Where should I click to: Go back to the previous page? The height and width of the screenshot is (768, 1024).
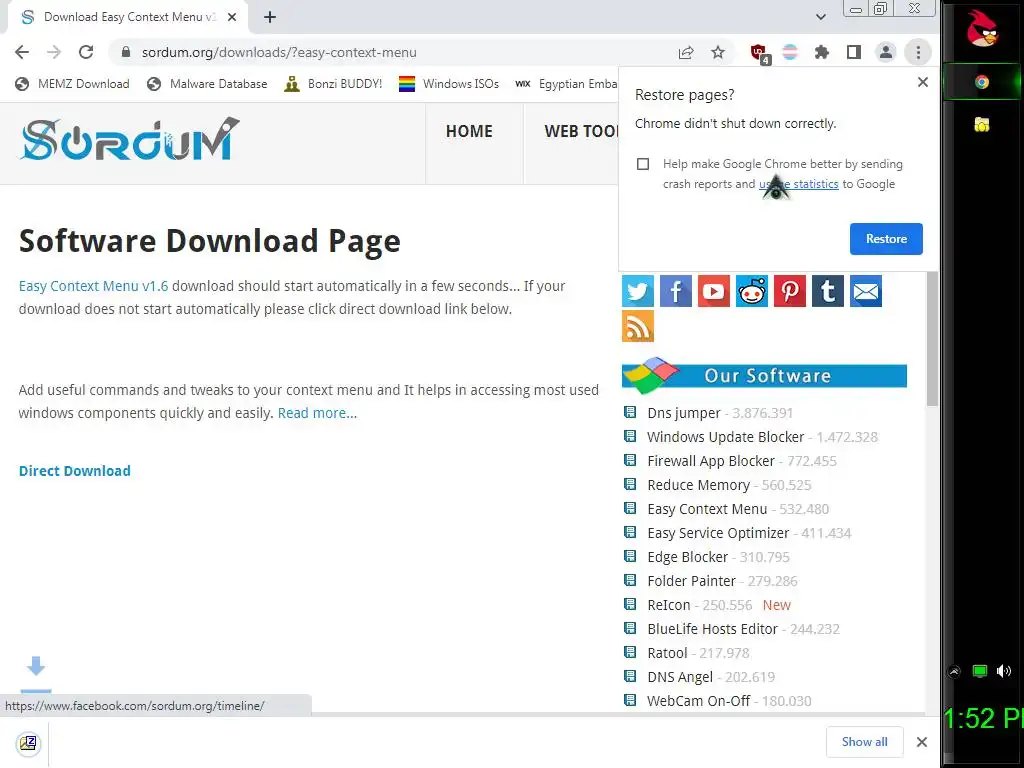click(22, 52)
